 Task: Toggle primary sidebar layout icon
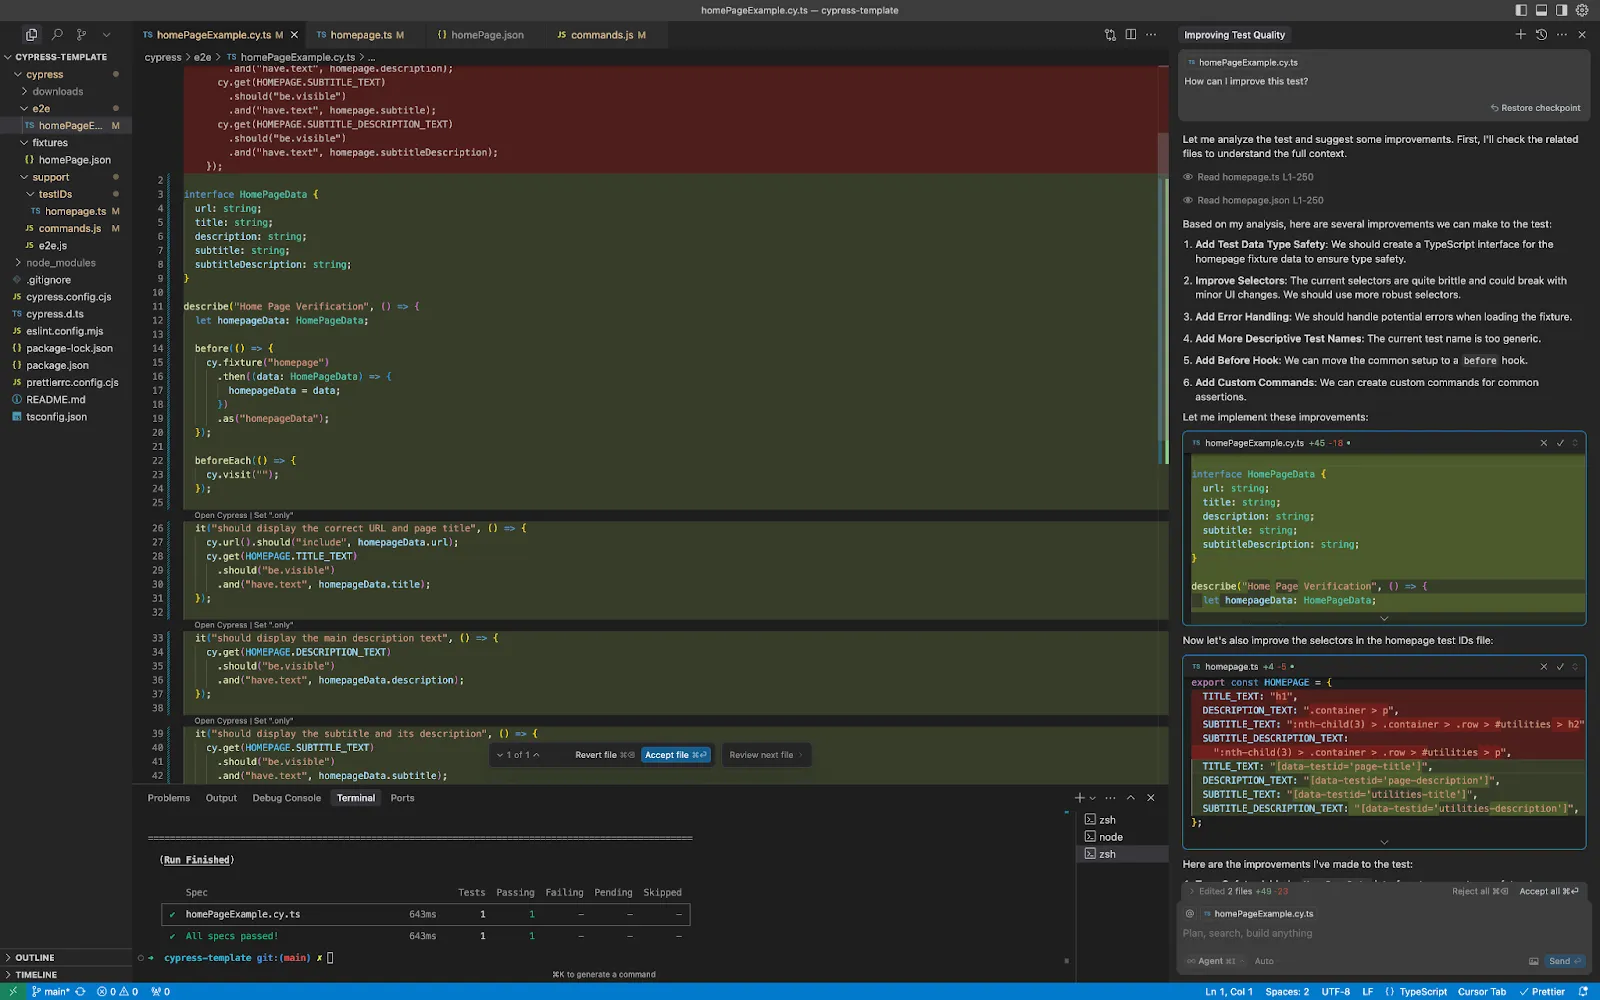pos(1521,10)
